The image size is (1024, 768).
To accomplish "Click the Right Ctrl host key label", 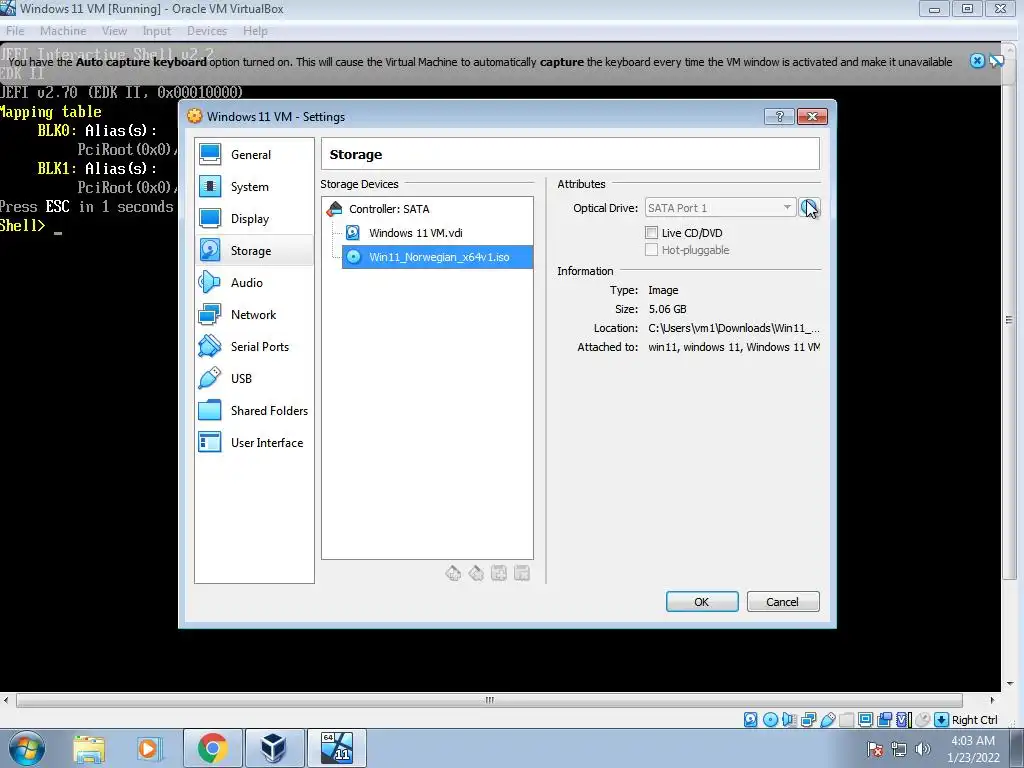I will click(974, 720).
